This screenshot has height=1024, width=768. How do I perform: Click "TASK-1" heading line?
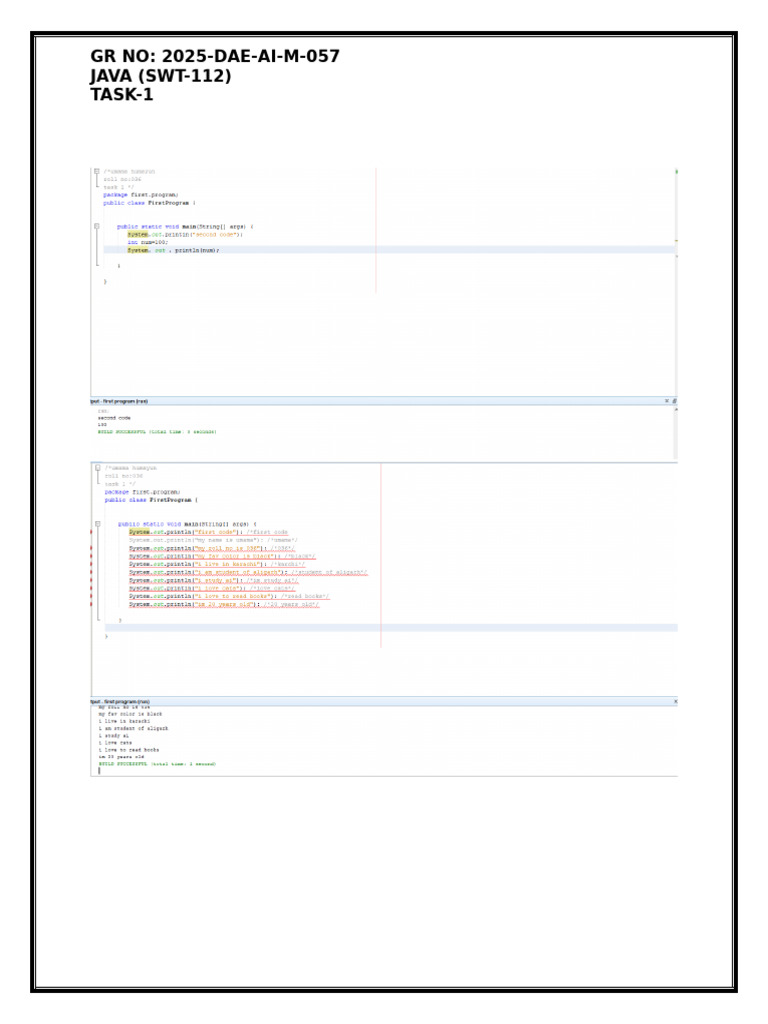click(x=121, y=95)
